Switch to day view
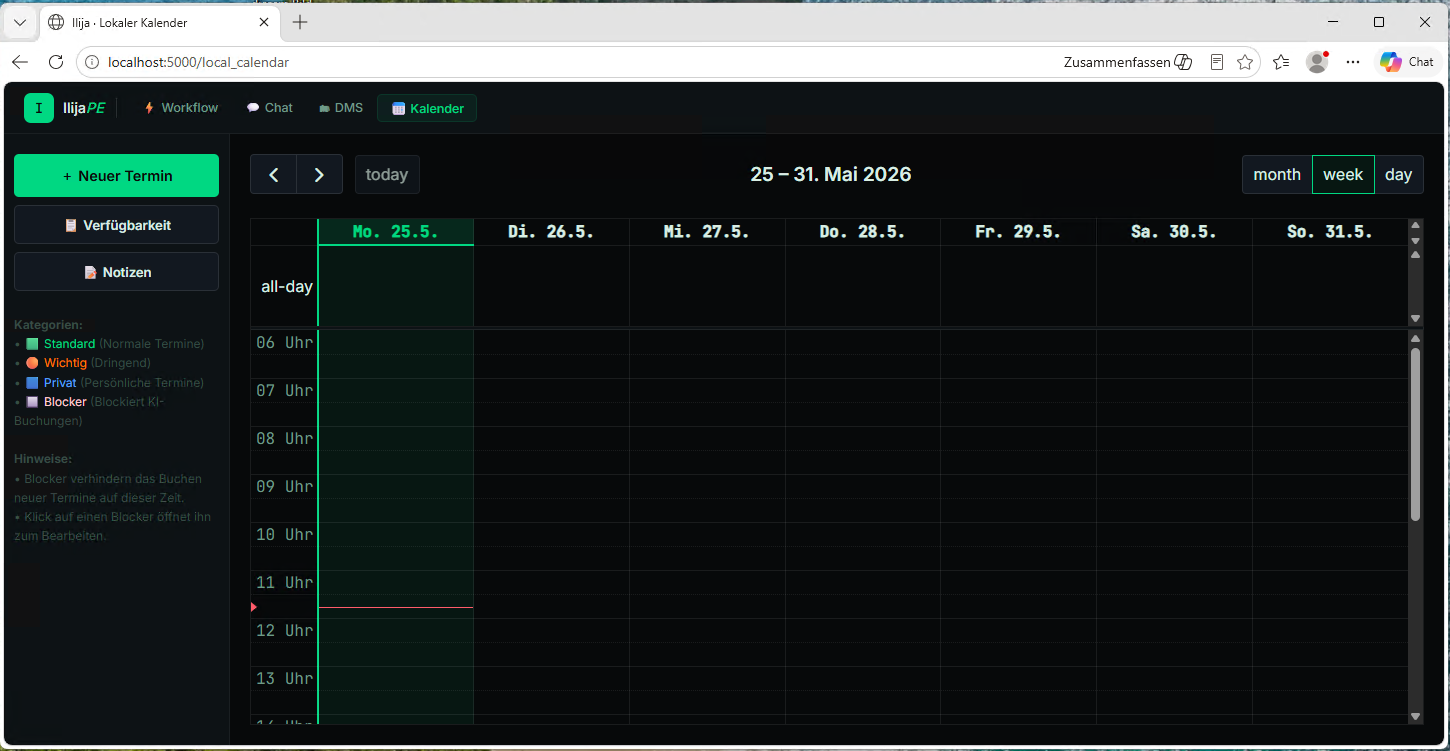Viewport: 1450px width, 751px height. (1399, 174)
